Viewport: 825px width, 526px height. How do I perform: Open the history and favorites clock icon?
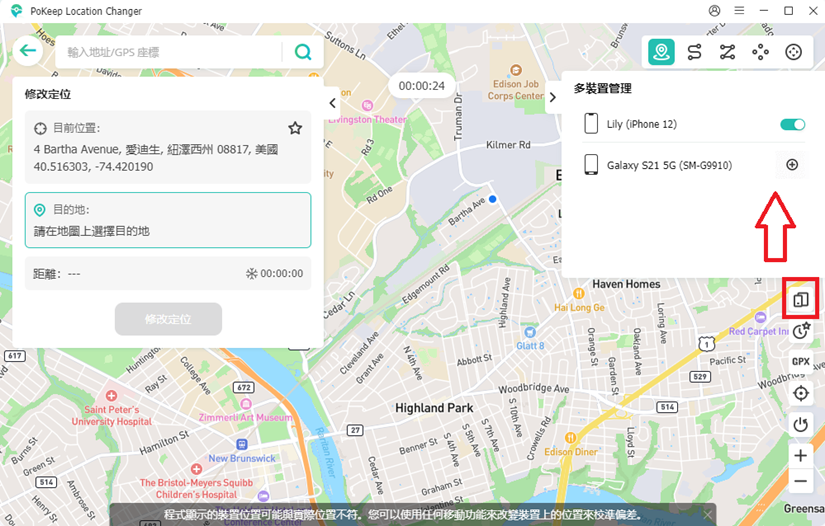click(801, 330)
